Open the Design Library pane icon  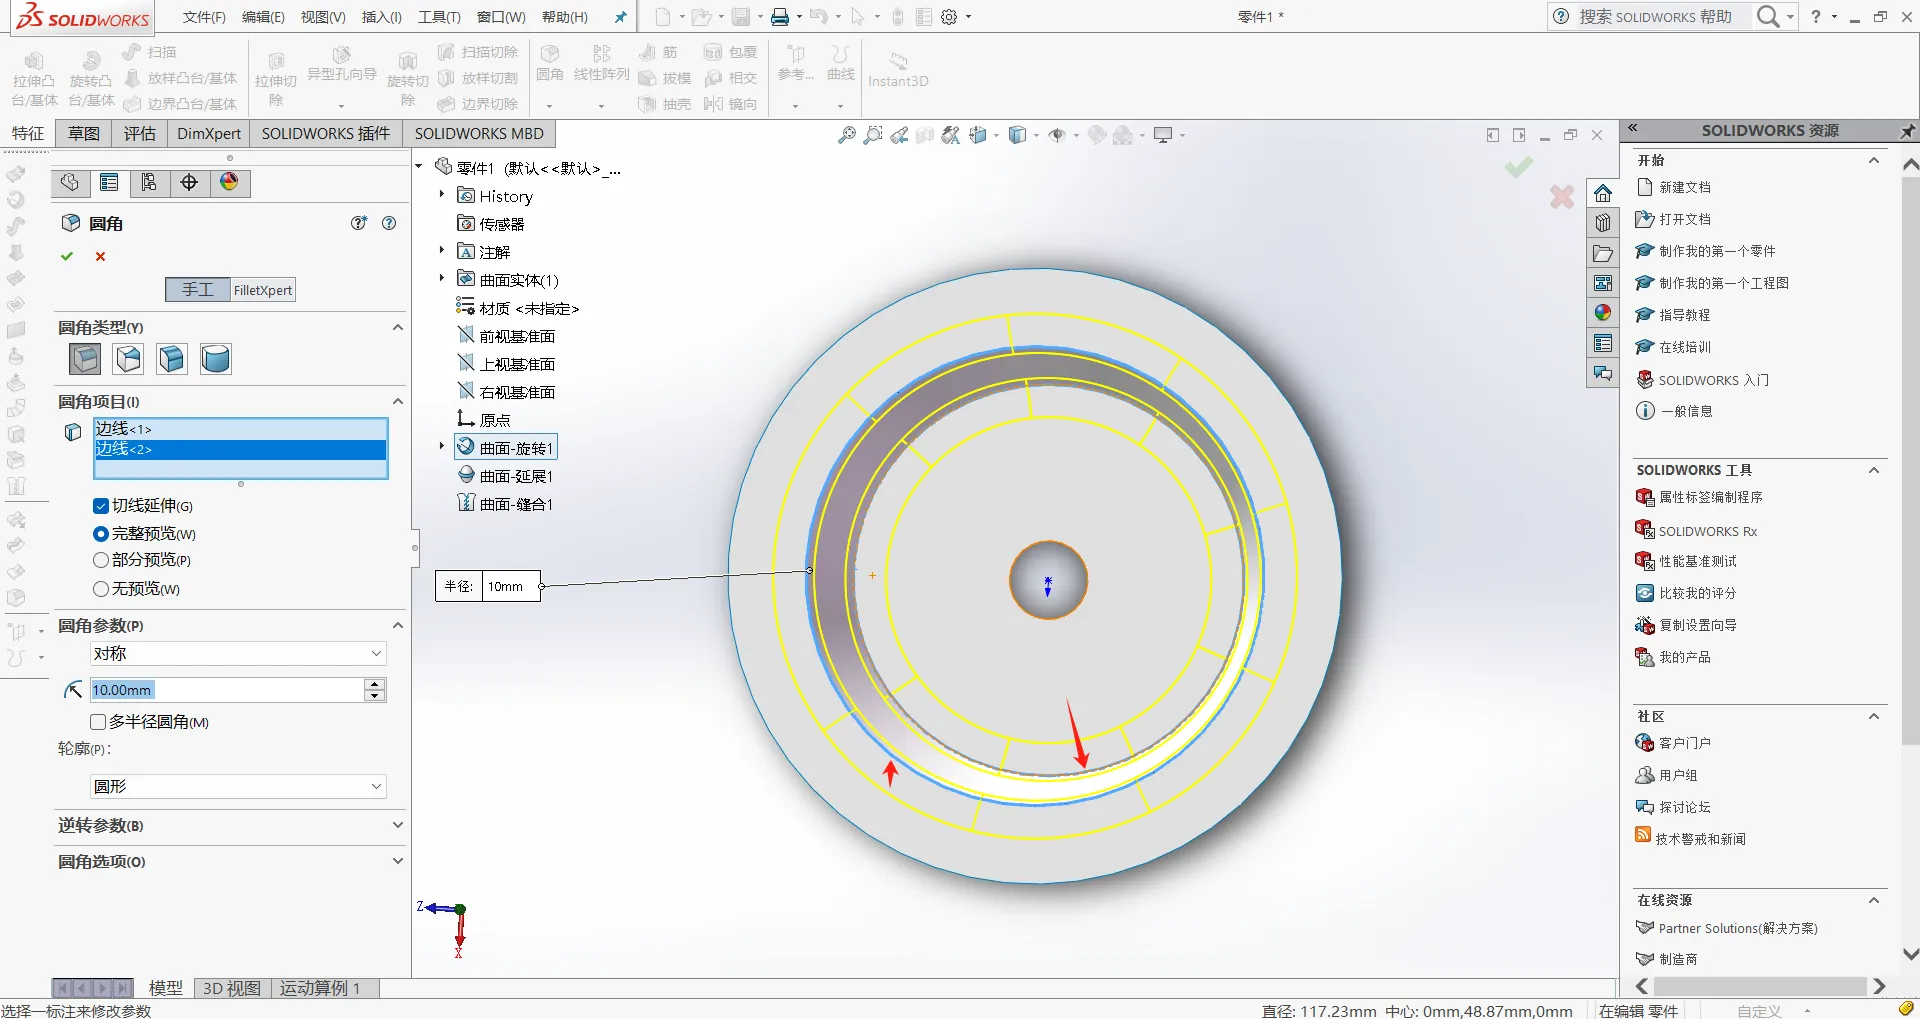point(1603,223)
